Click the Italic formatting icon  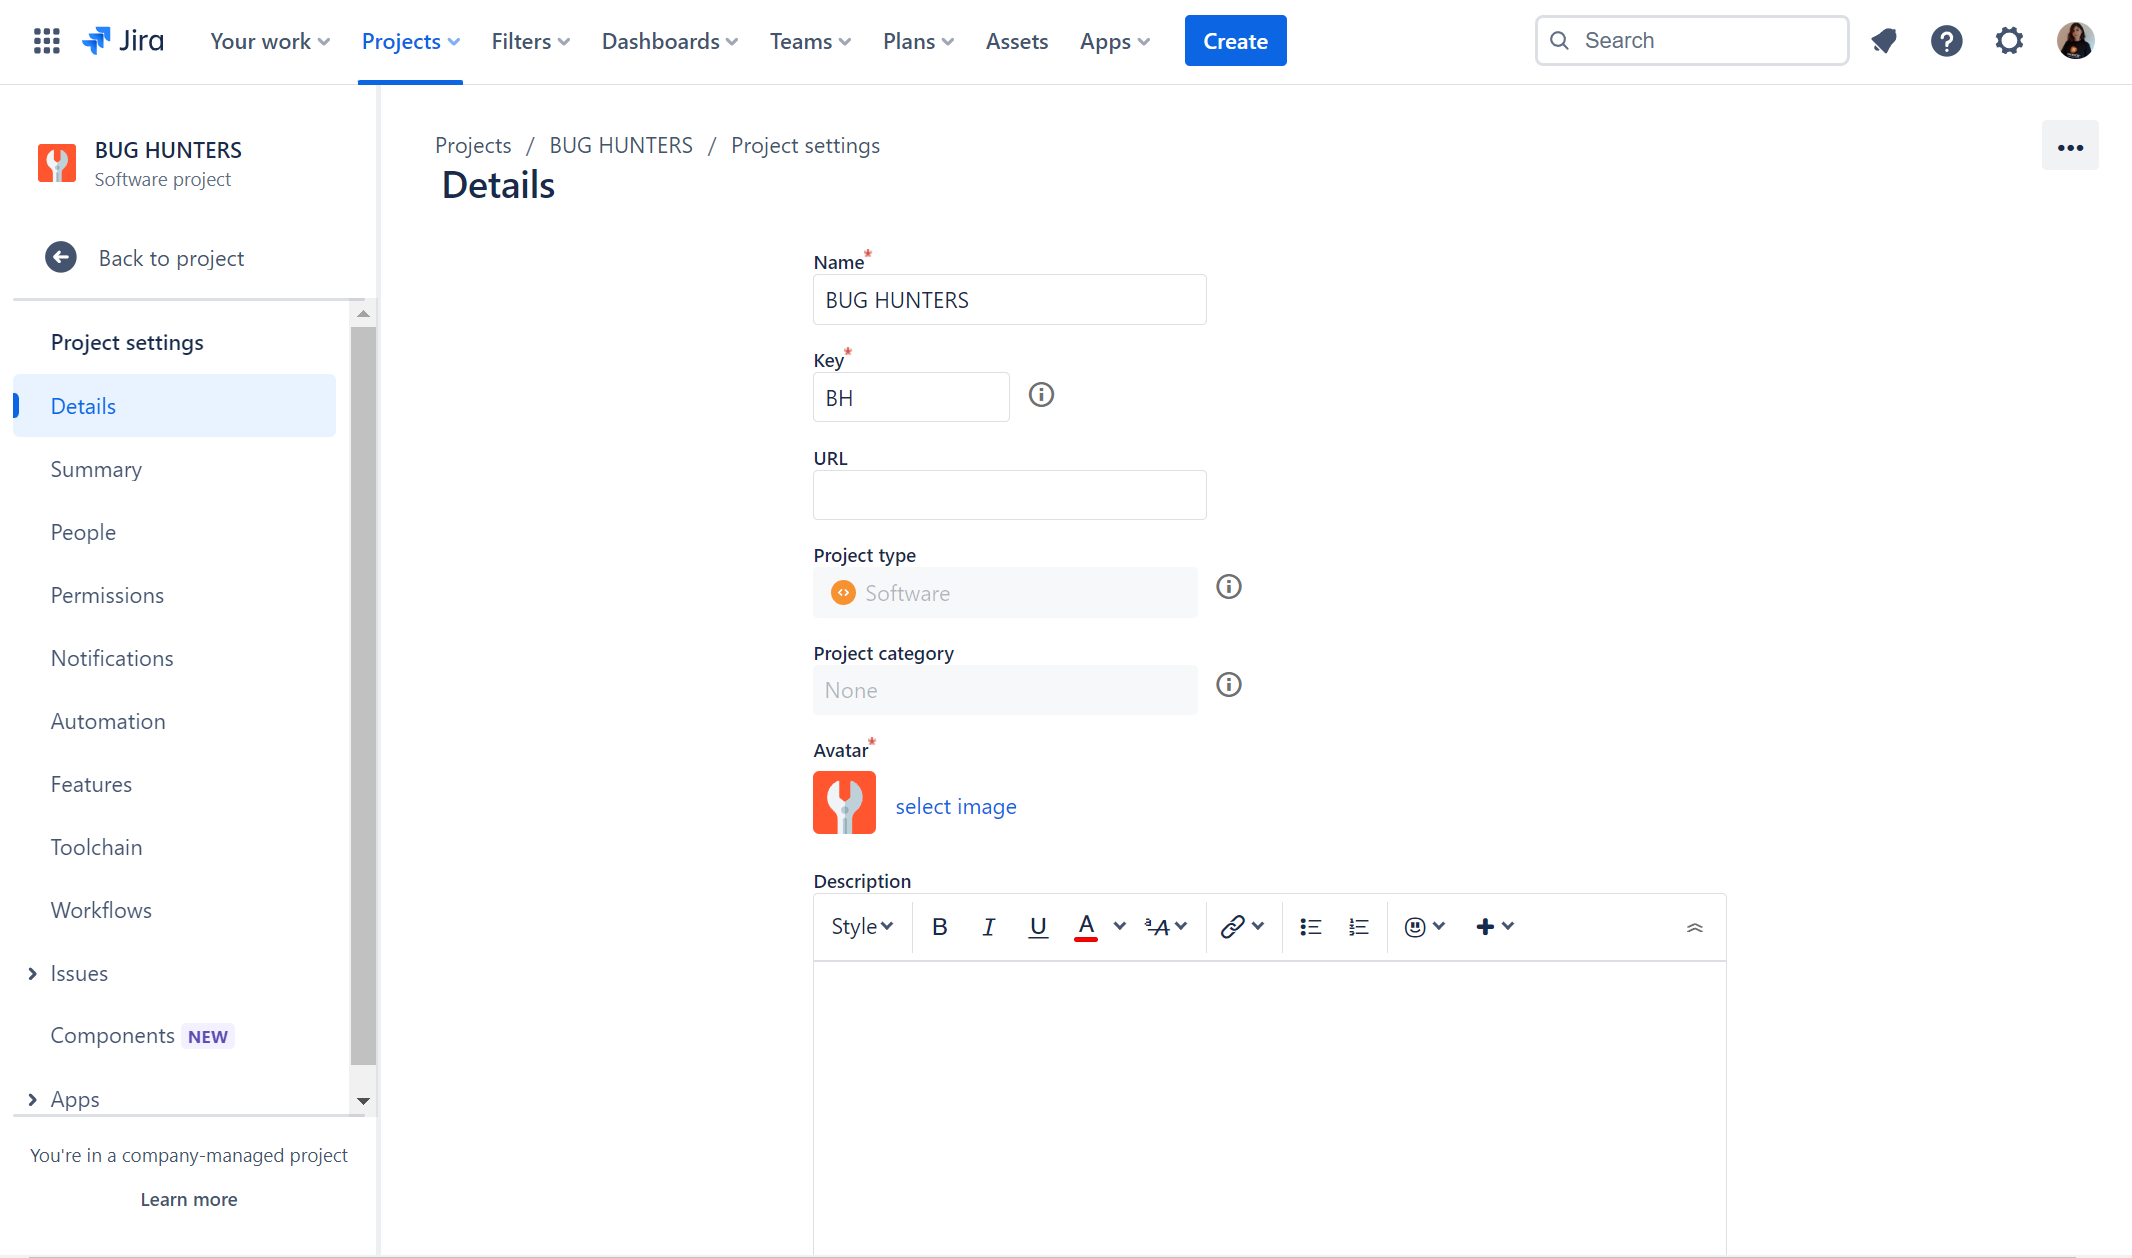(988, 926)
